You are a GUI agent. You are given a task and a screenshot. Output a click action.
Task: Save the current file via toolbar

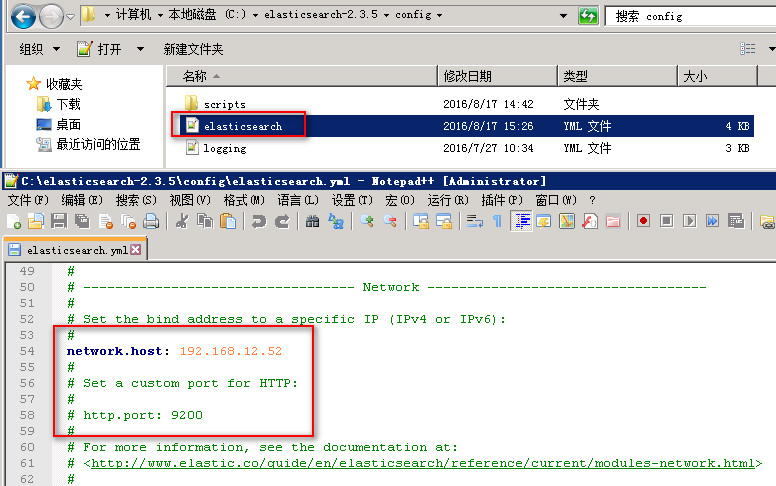click(x=59, y=221)
